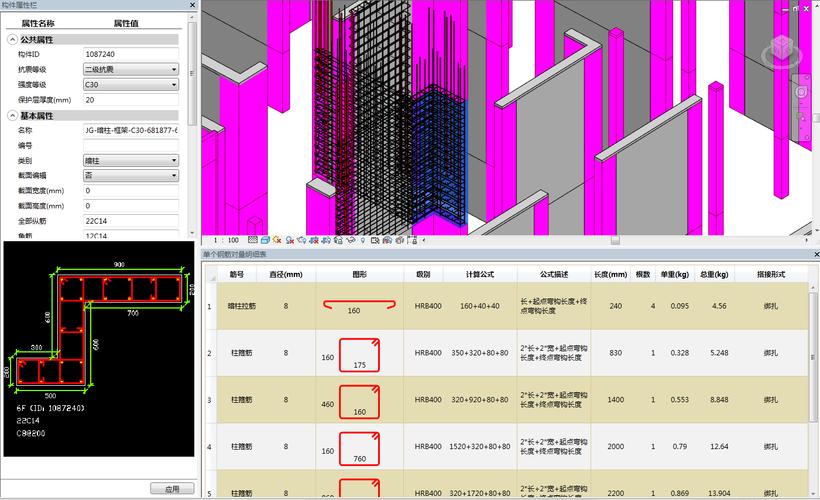Close the 构件属性栏 panel
This screenshot has height=500, width=820.
click(x=192, y=6)
